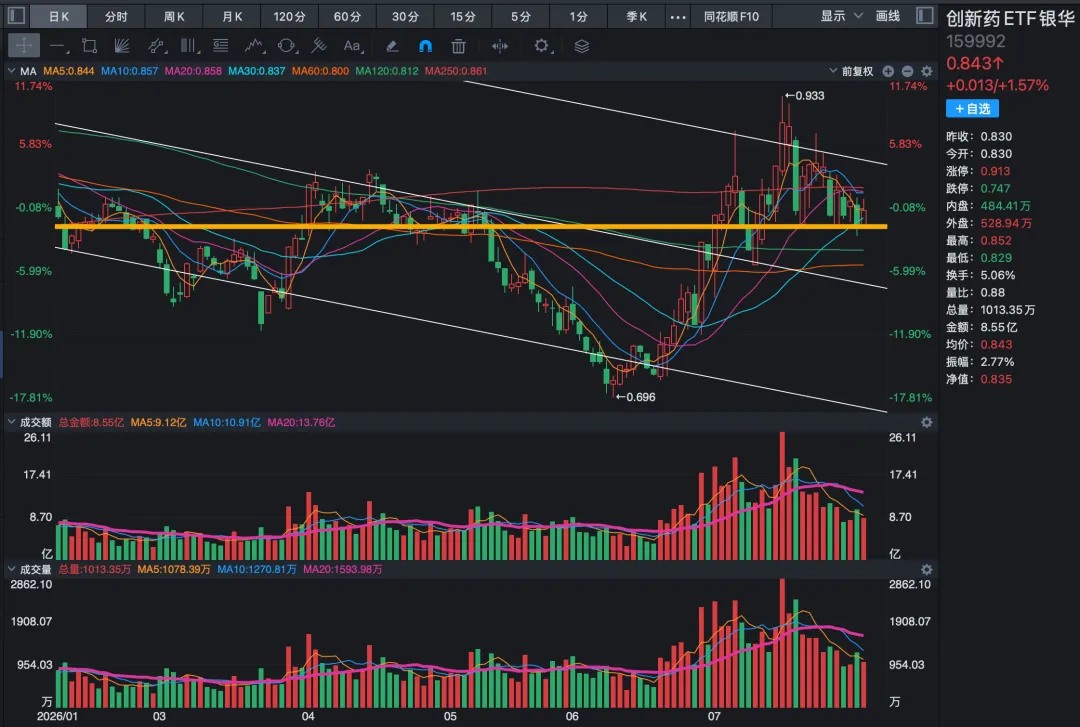Switch to 120分 period tab

click(289, 16)
